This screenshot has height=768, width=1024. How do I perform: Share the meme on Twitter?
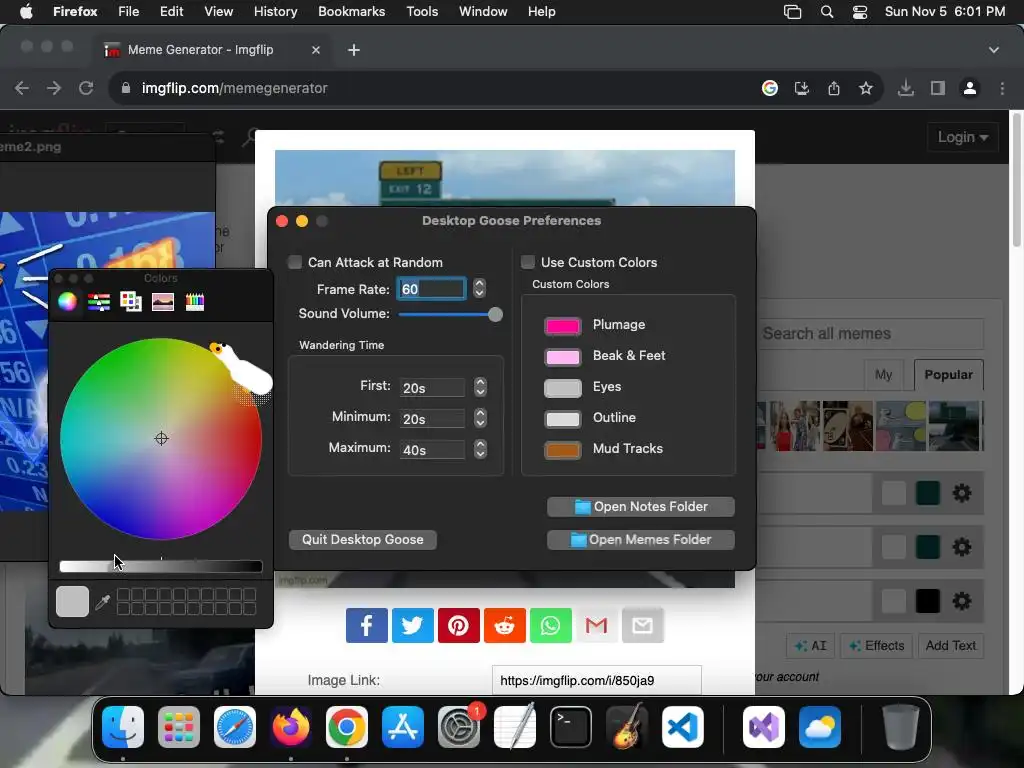412,626
